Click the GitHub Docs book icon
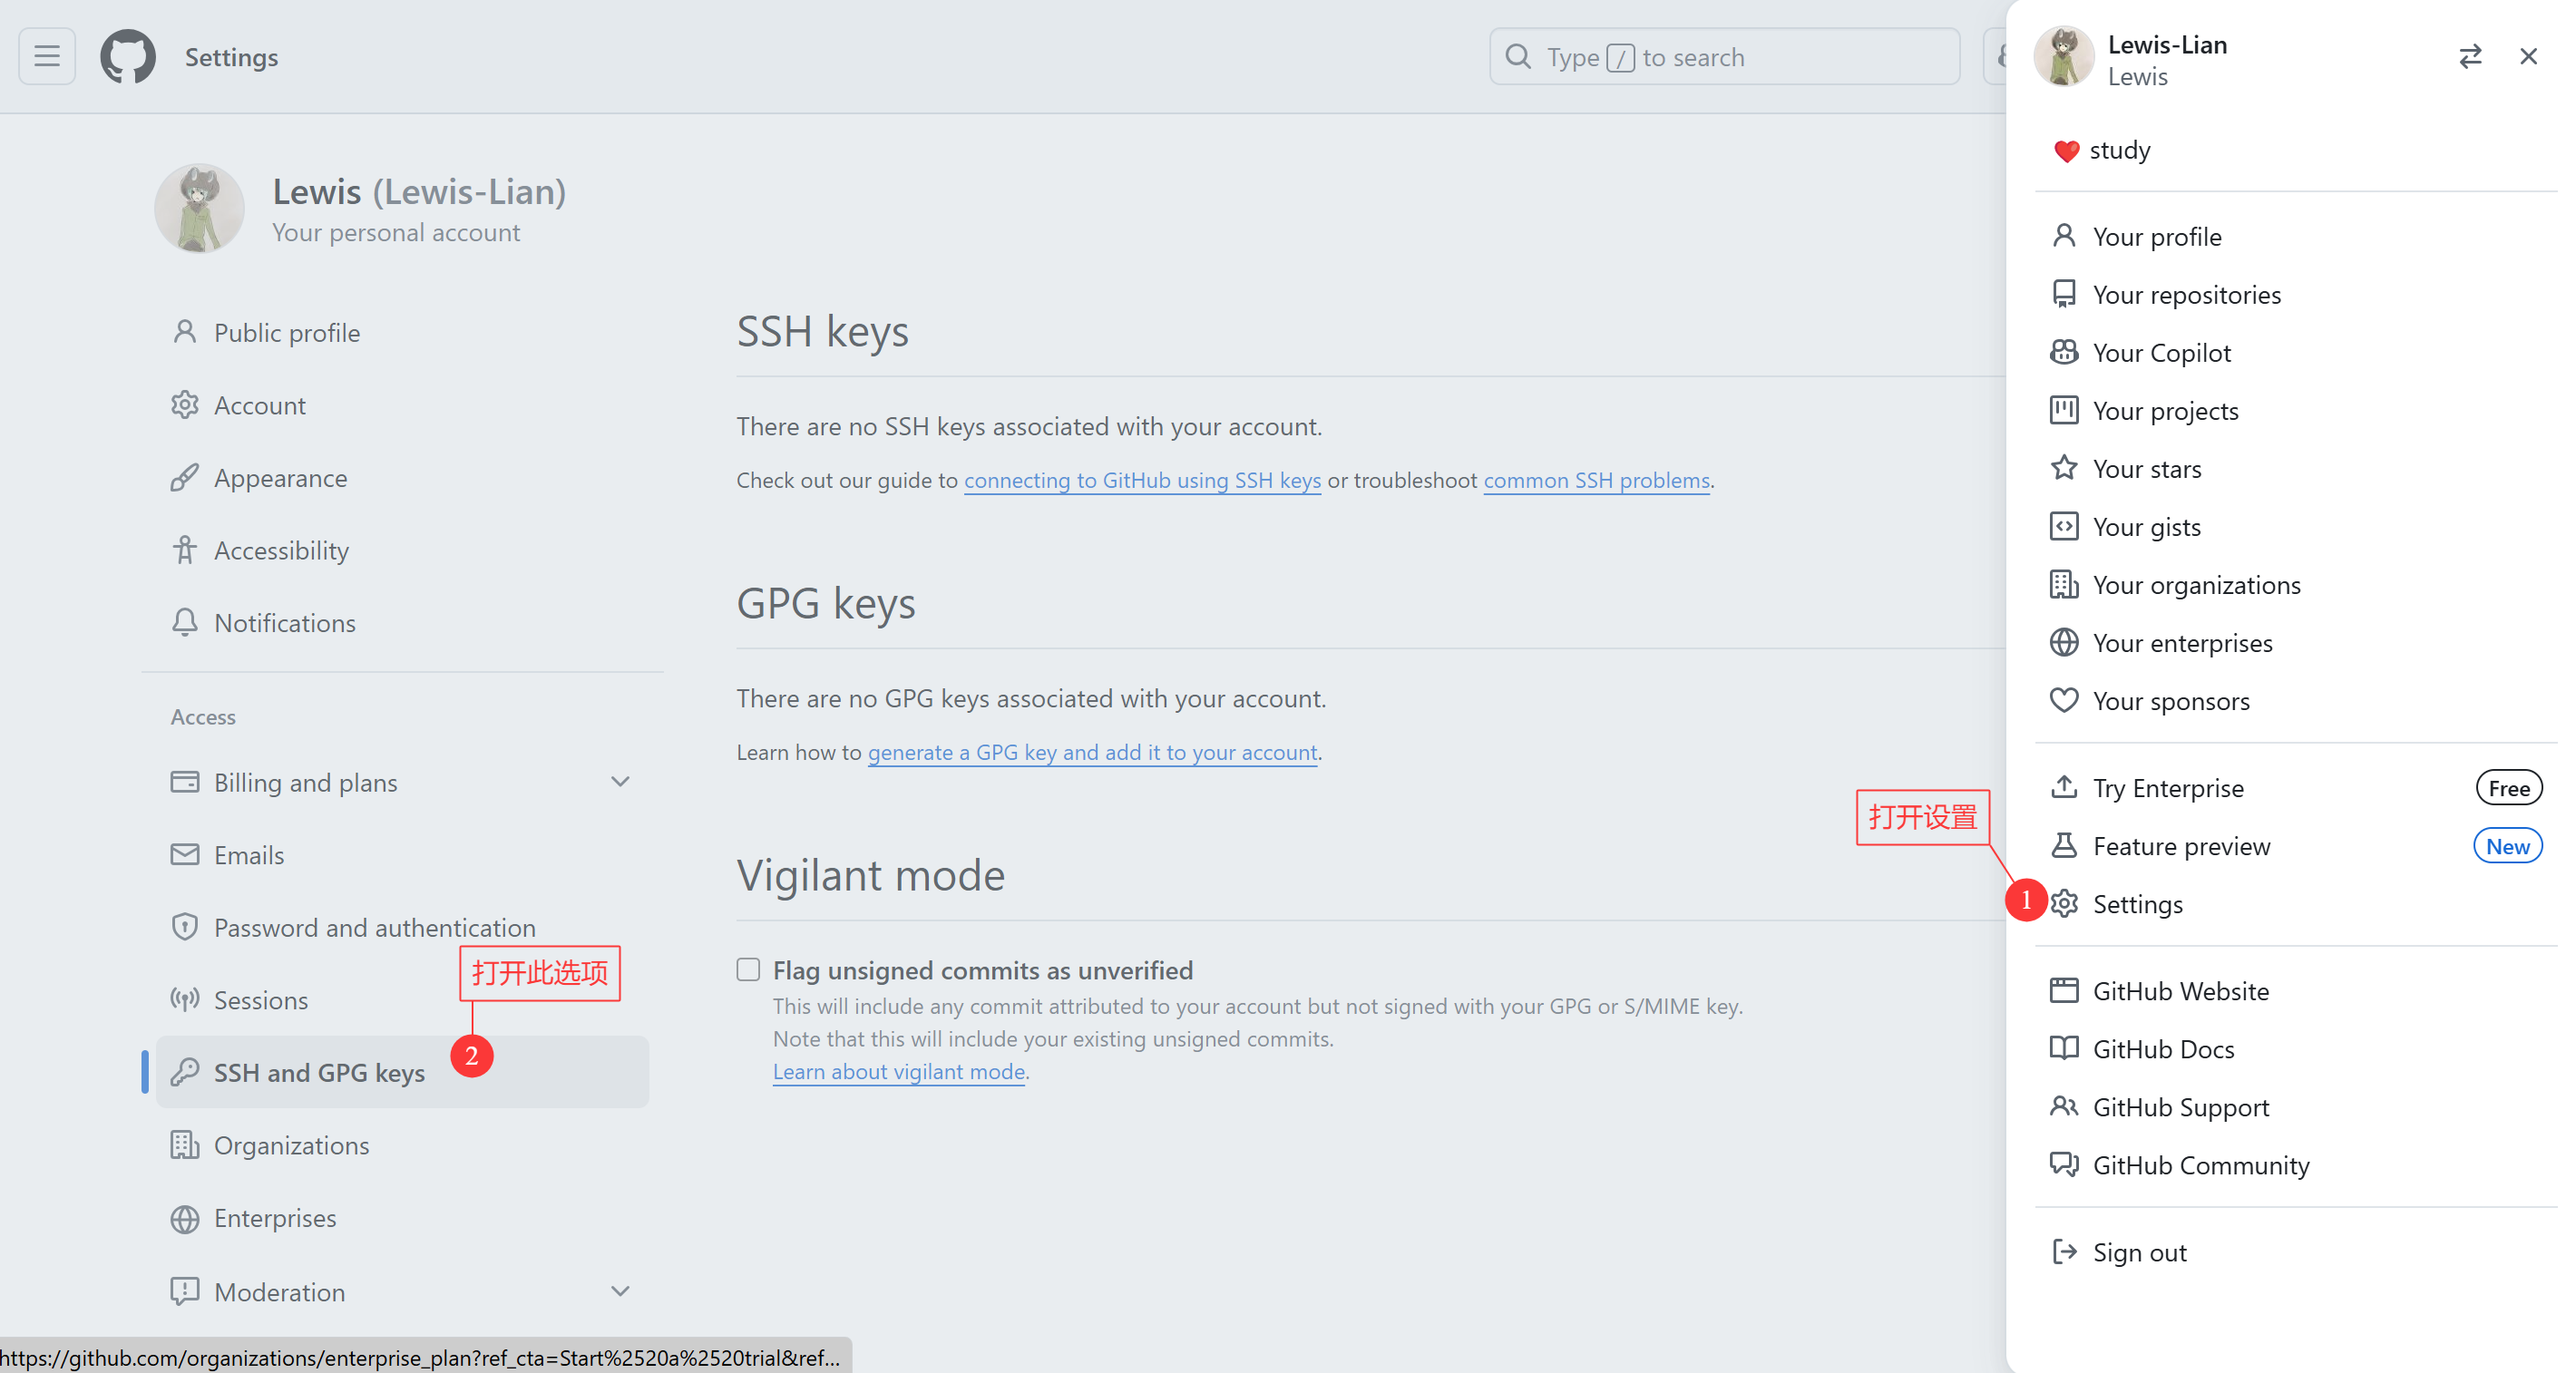 coord(2064,1048)
